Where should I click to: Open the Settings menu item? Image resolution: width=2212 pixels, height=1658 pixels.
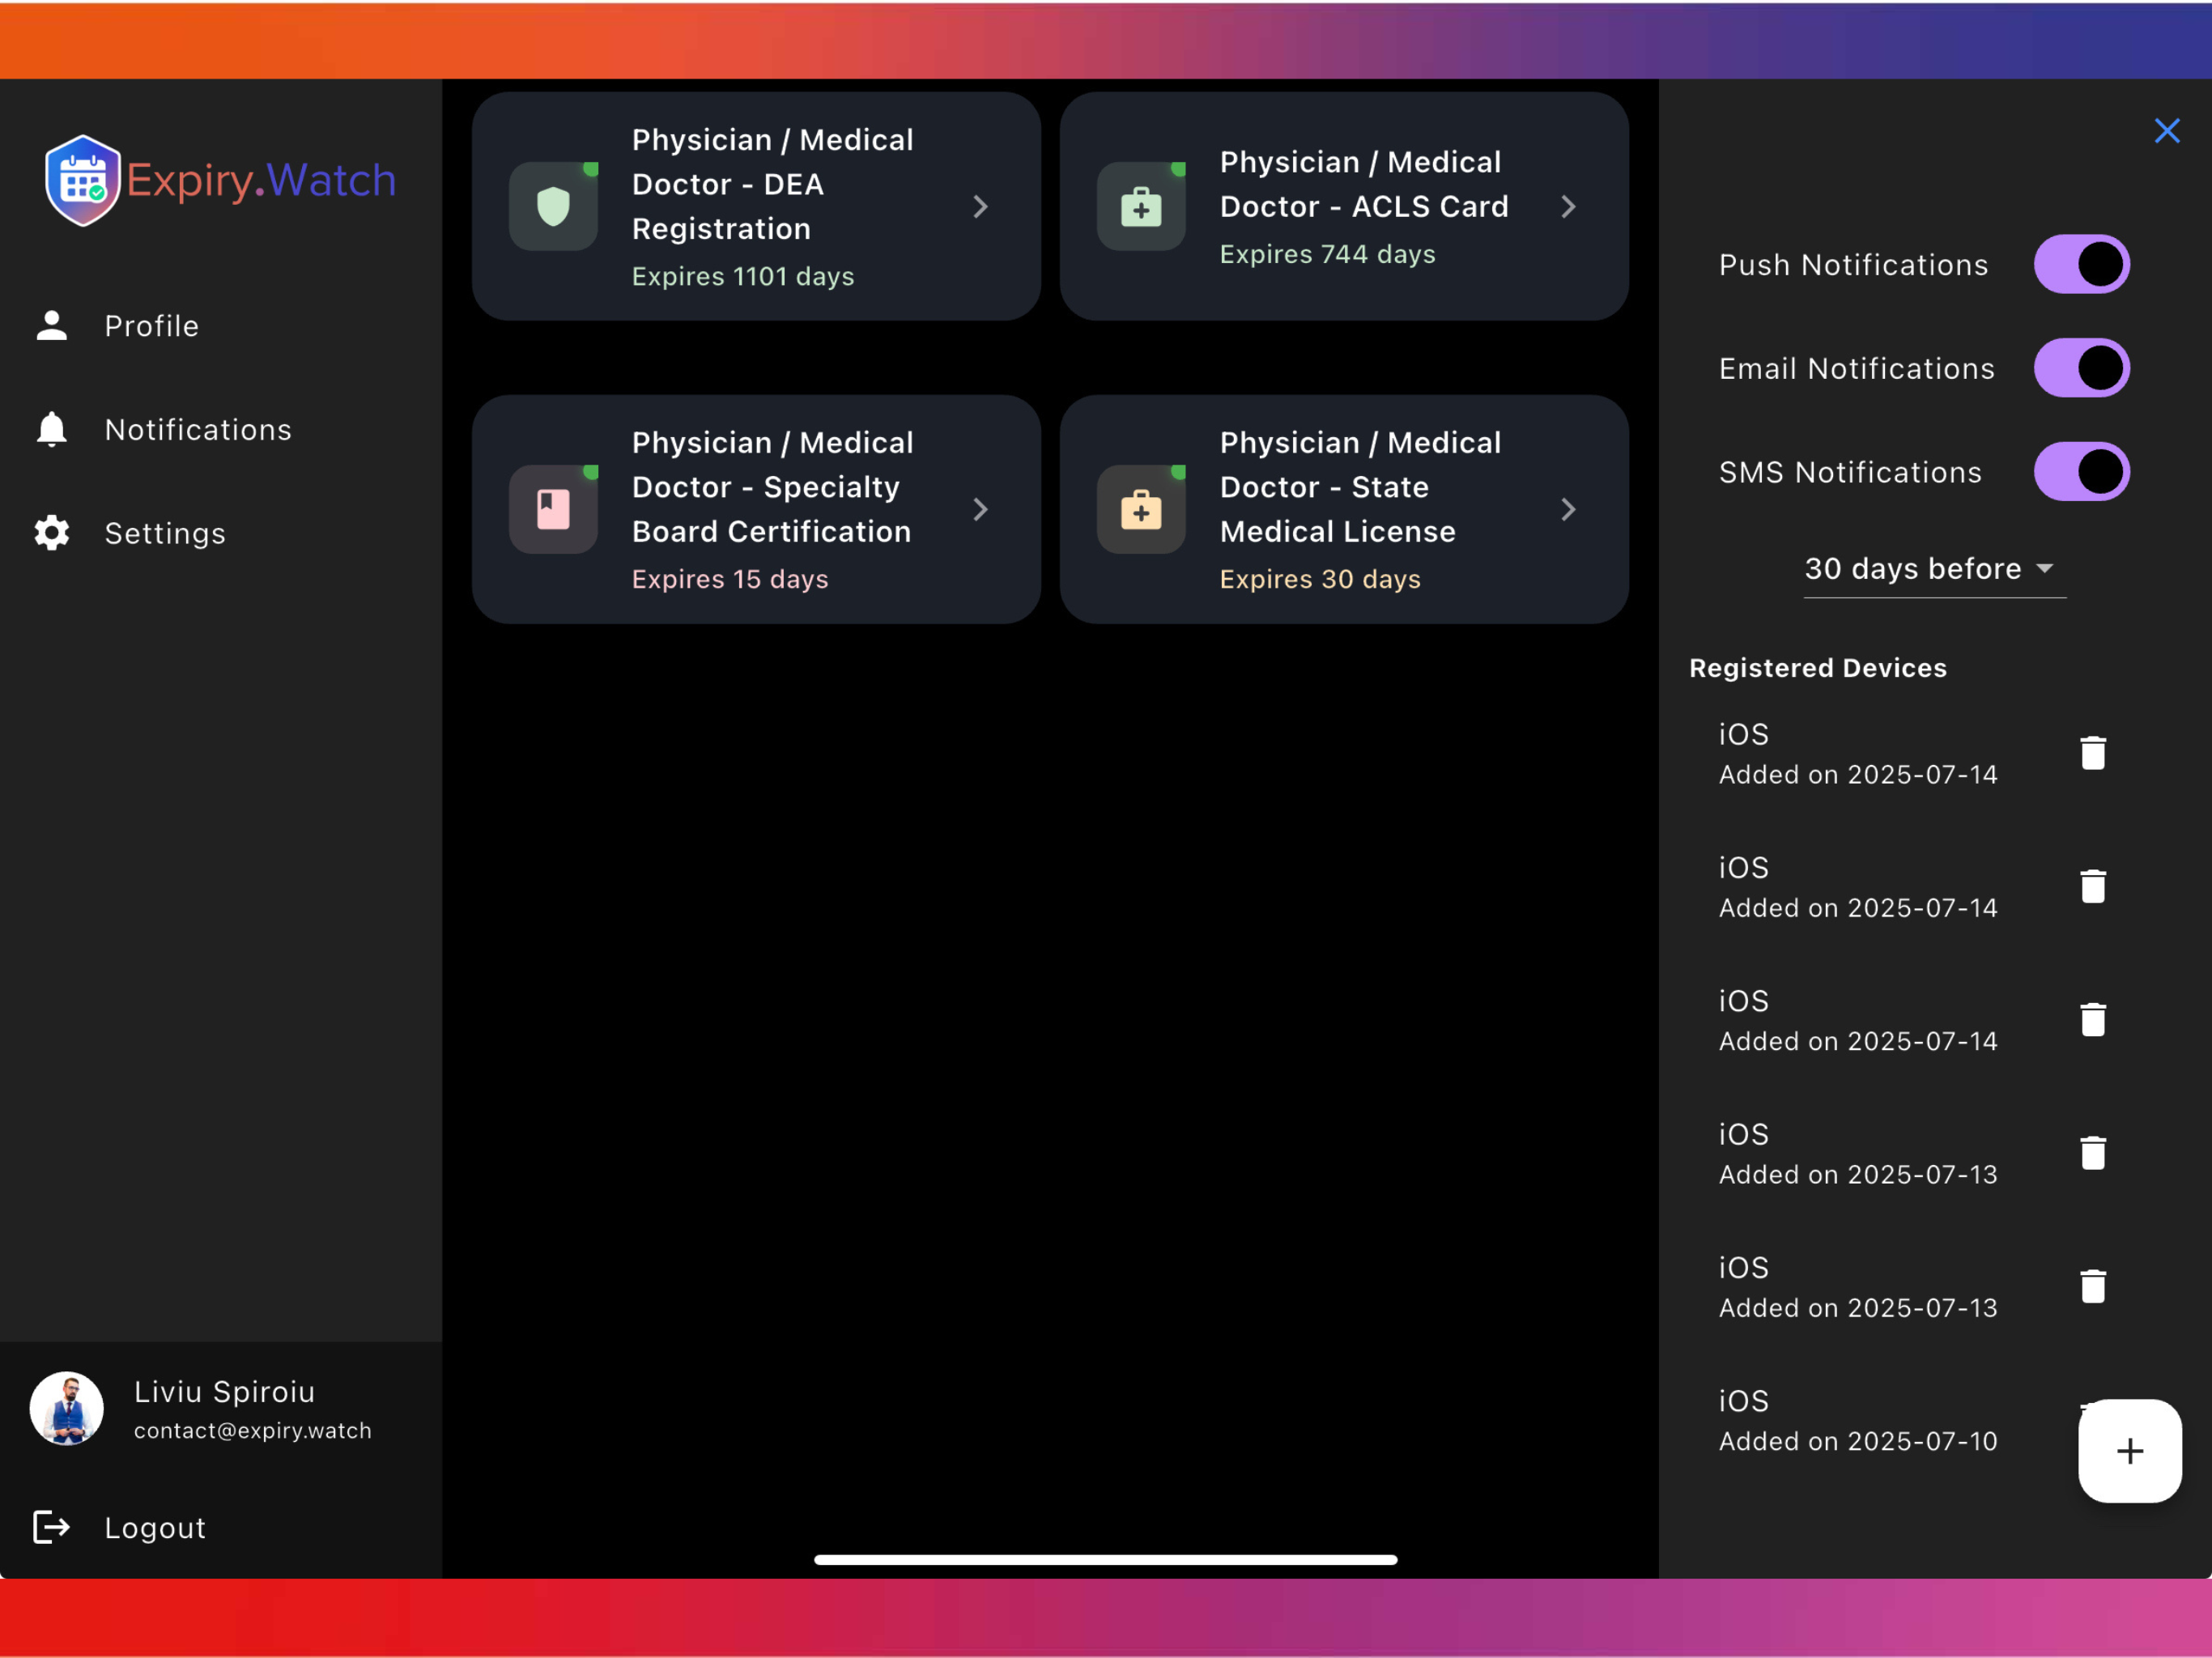point(221,533)
